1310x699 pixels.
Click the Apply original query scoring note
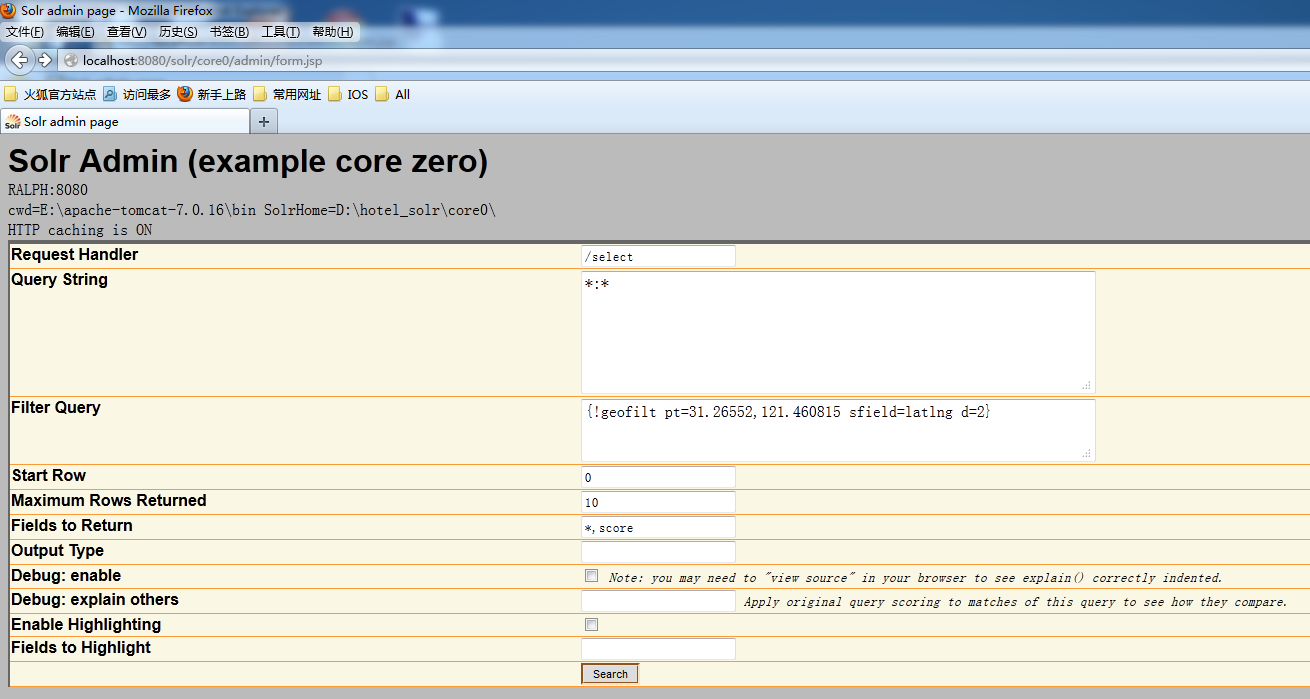[1016, 602]
